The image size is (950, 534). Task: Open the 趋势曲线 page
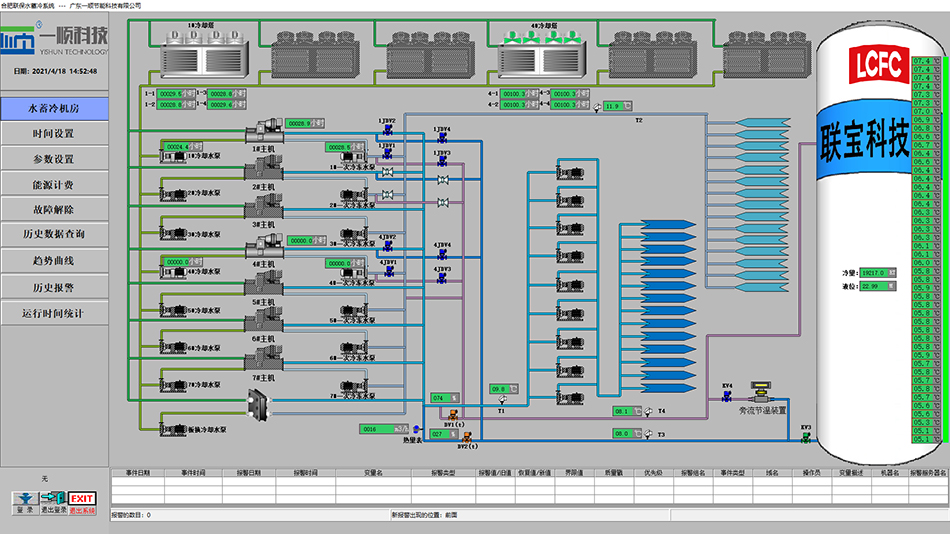[55, 261]
